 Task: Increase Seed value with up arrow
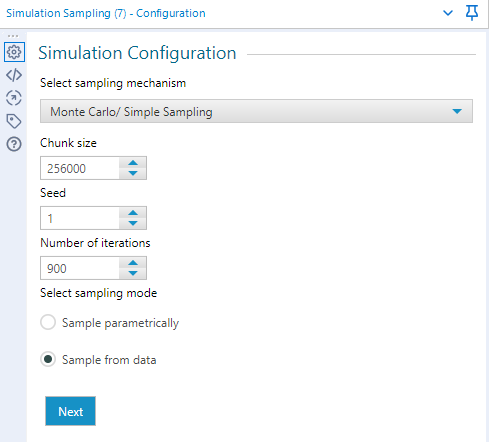[x=133, y=213]
